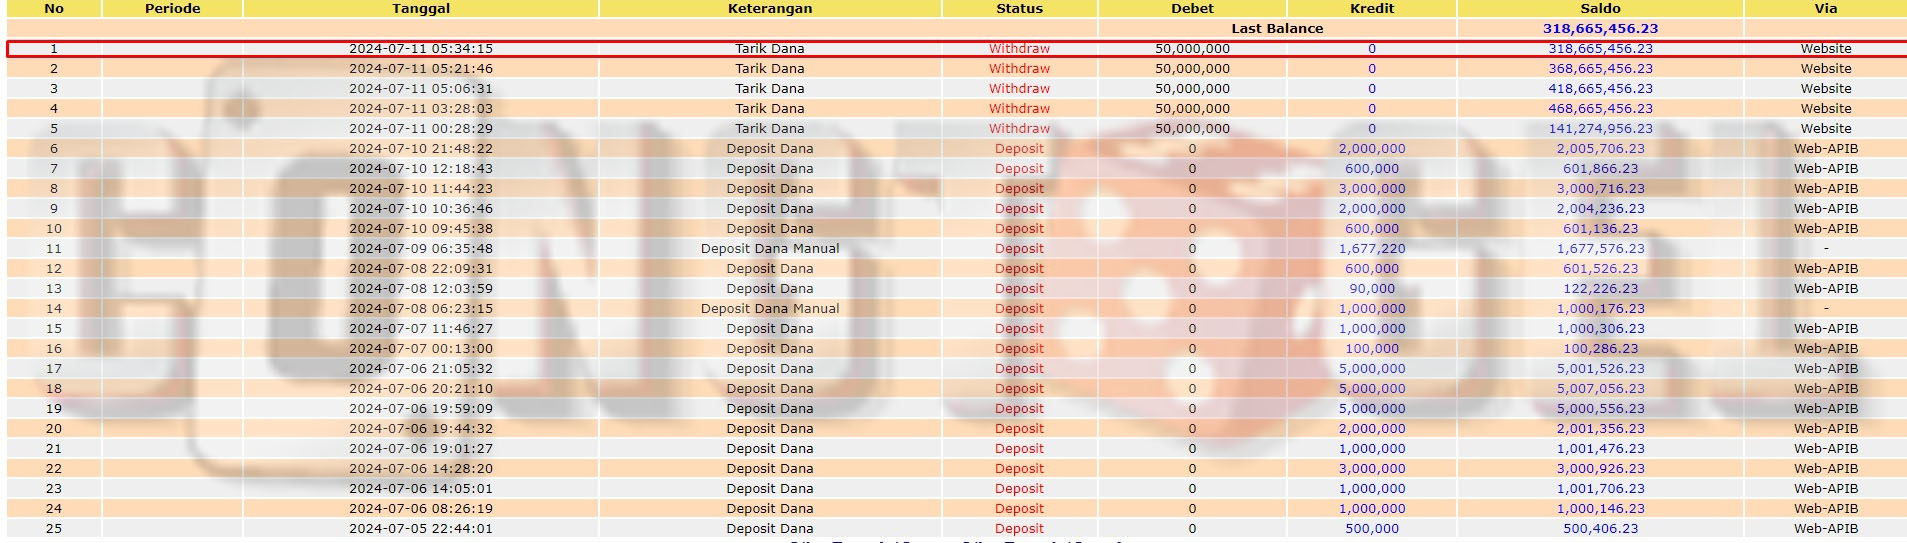Click the date 2024-07-09 06:35:48

(421, 249)
